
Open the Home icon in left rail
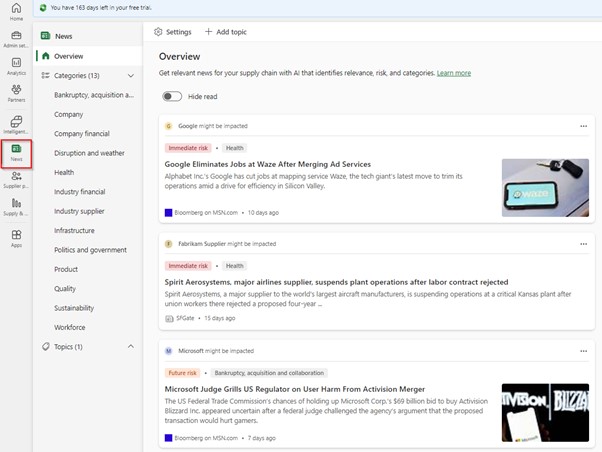pos(16,8)
